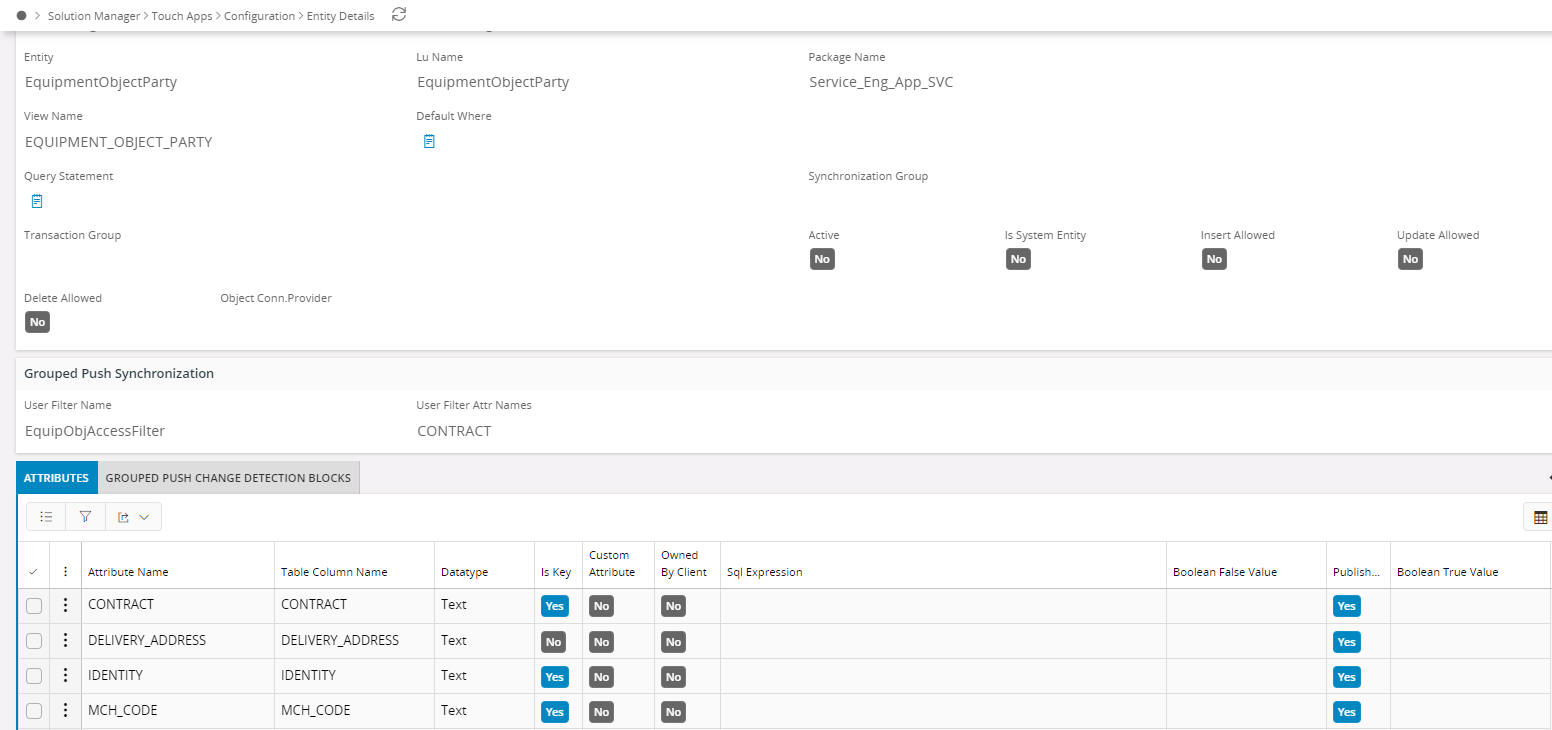Open the filter funnel in attributes toolbar
Image resolution: width=1552 pixels, height=730 pixels.
[85, 517]
